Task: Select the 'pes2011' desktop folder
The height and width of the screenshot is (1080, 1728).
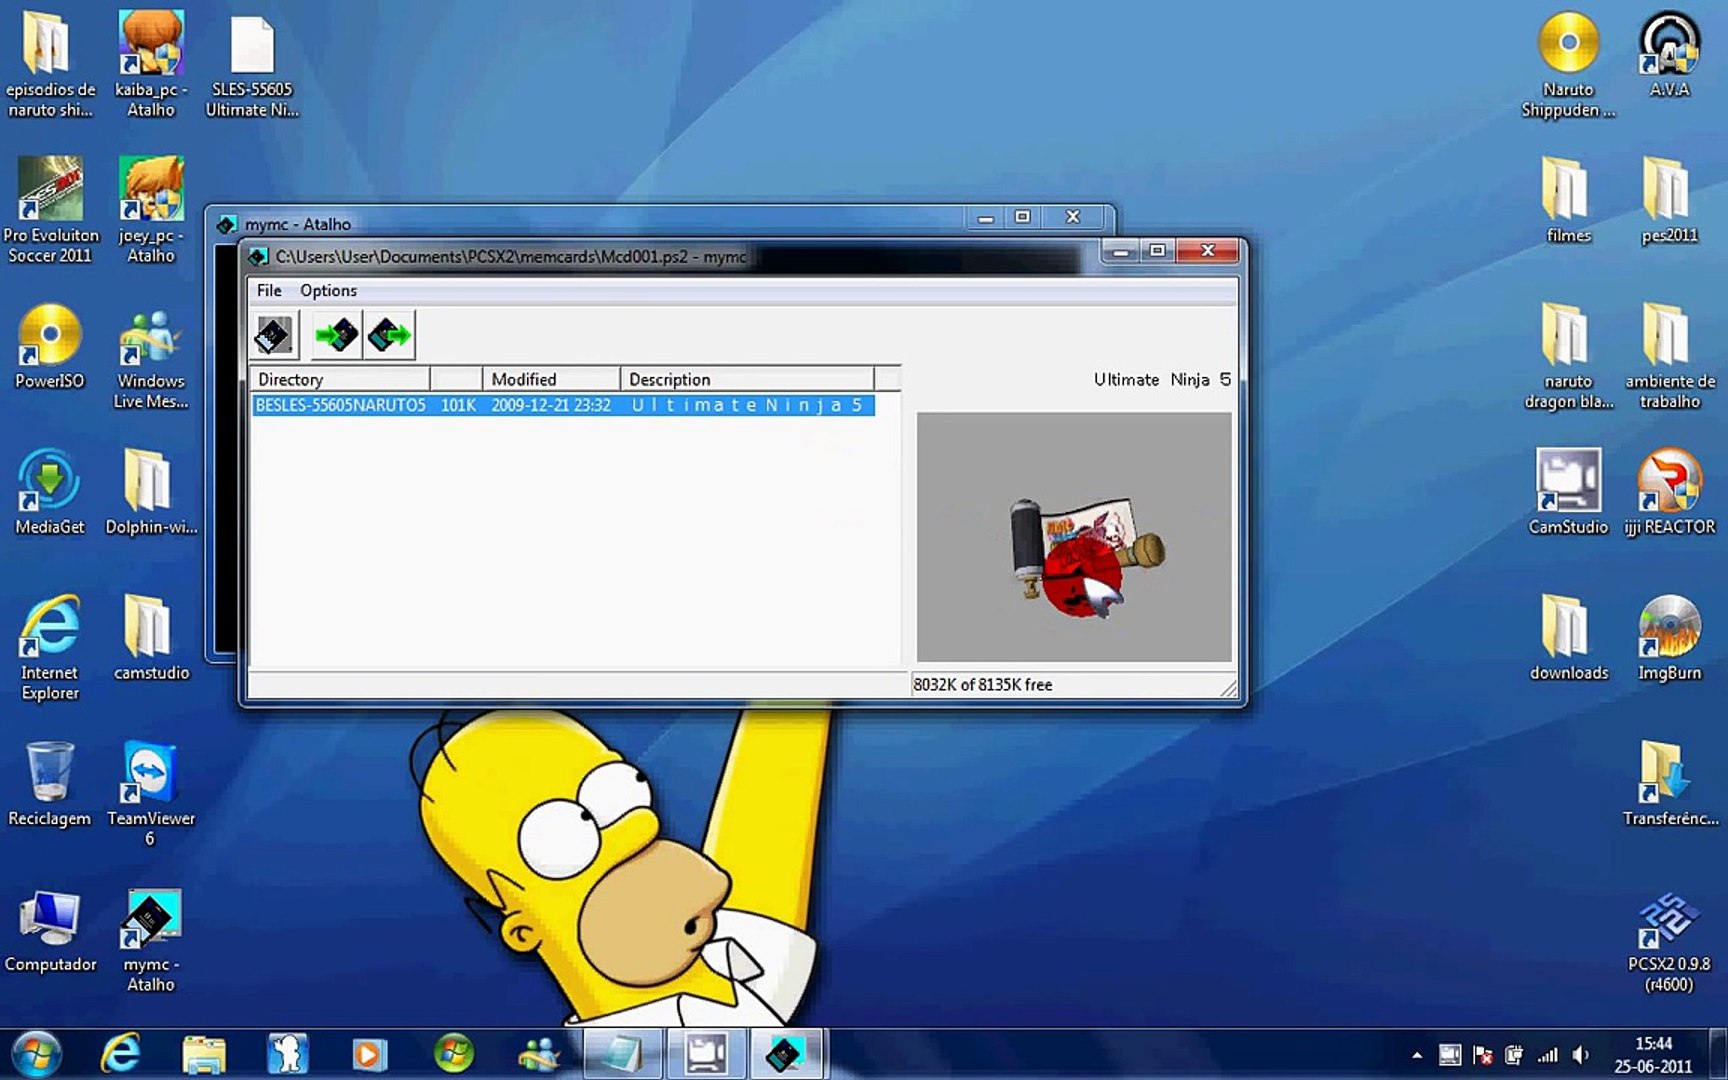Action: [x=1669, y=201]
